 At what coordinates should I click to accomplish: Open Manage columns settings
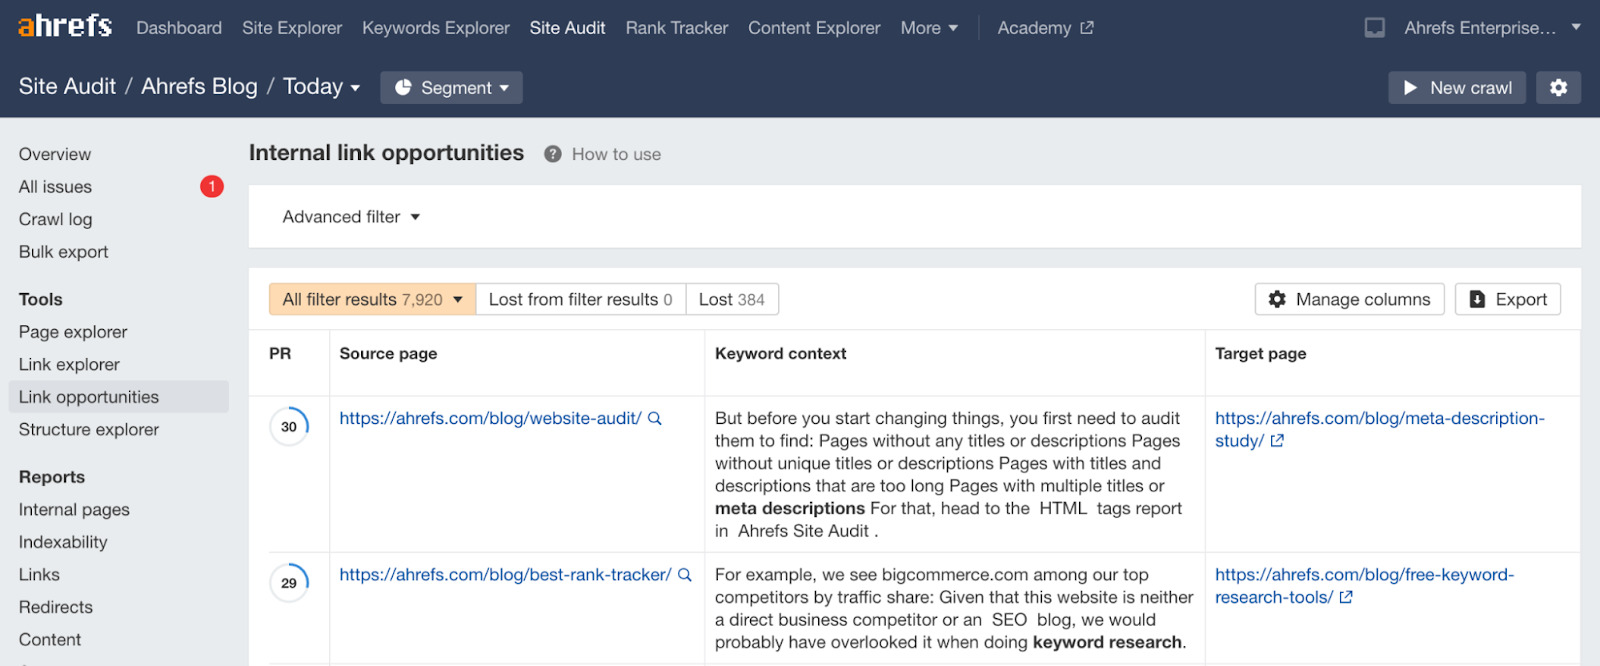click(1349, 299)
